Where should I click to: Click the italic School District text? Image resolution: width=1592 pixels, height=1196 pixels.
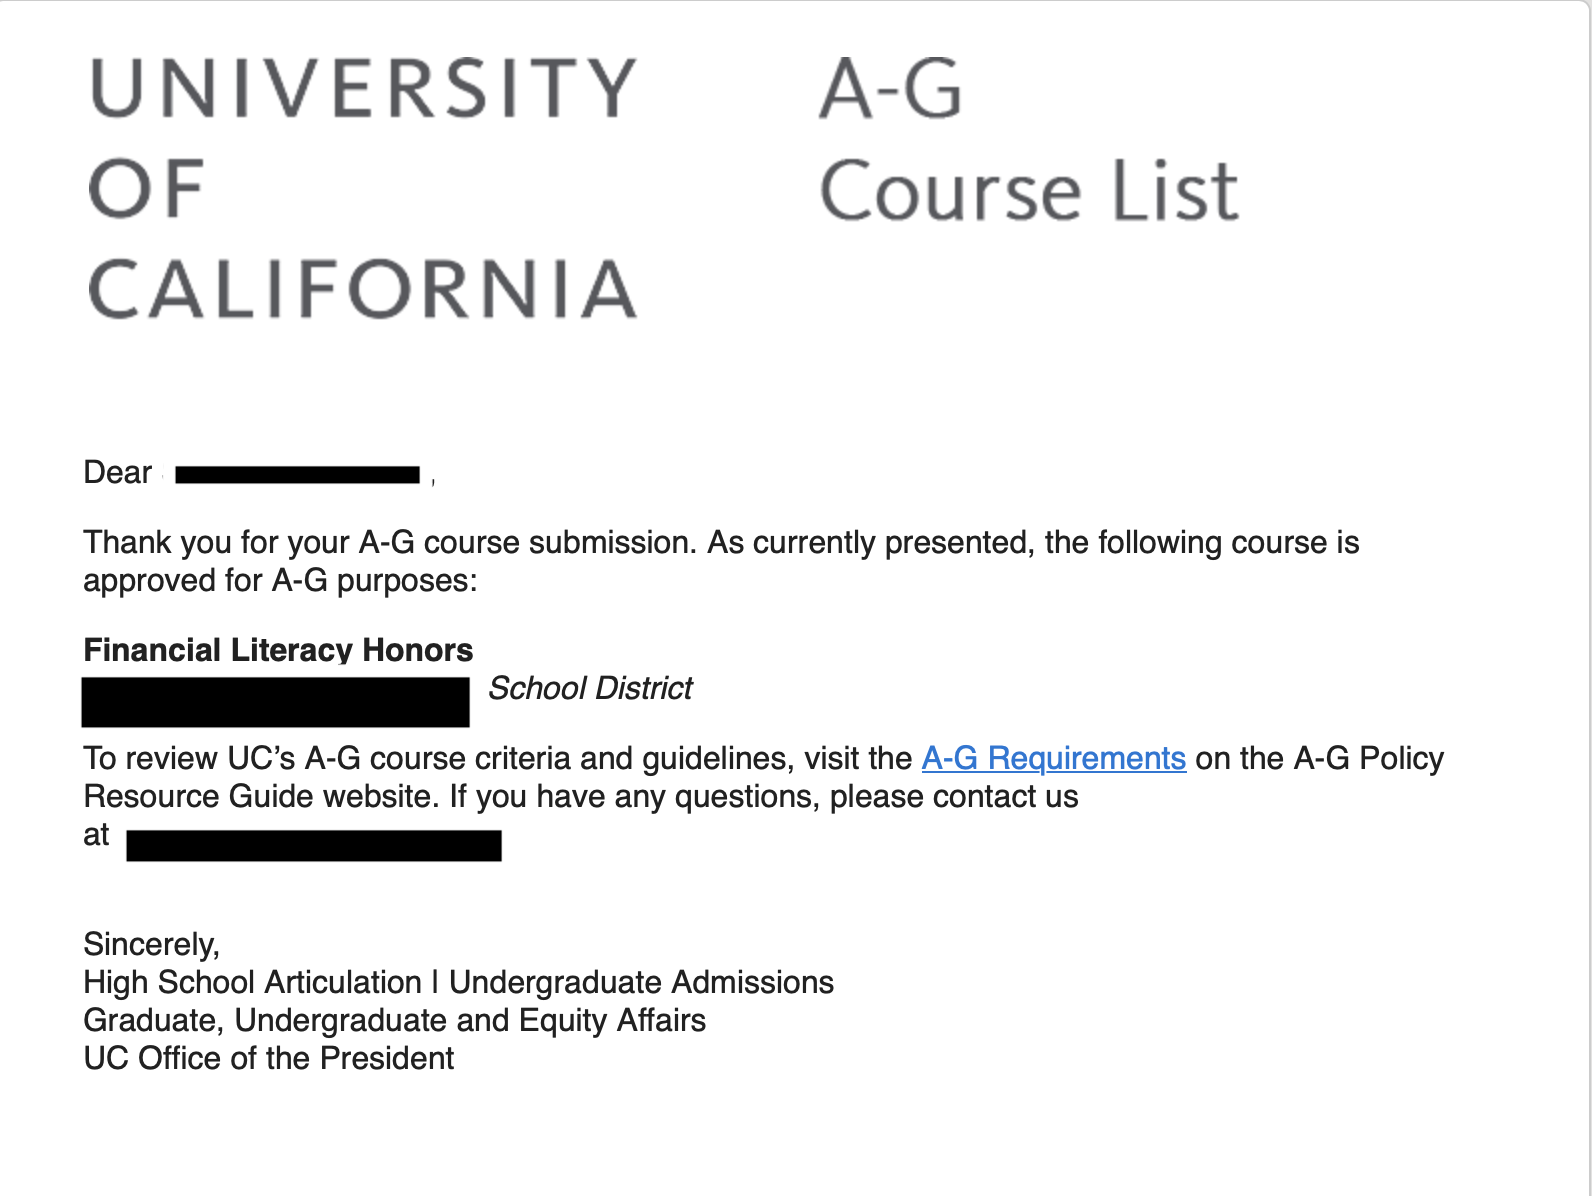pyautogui.click(x=590, y=689)
